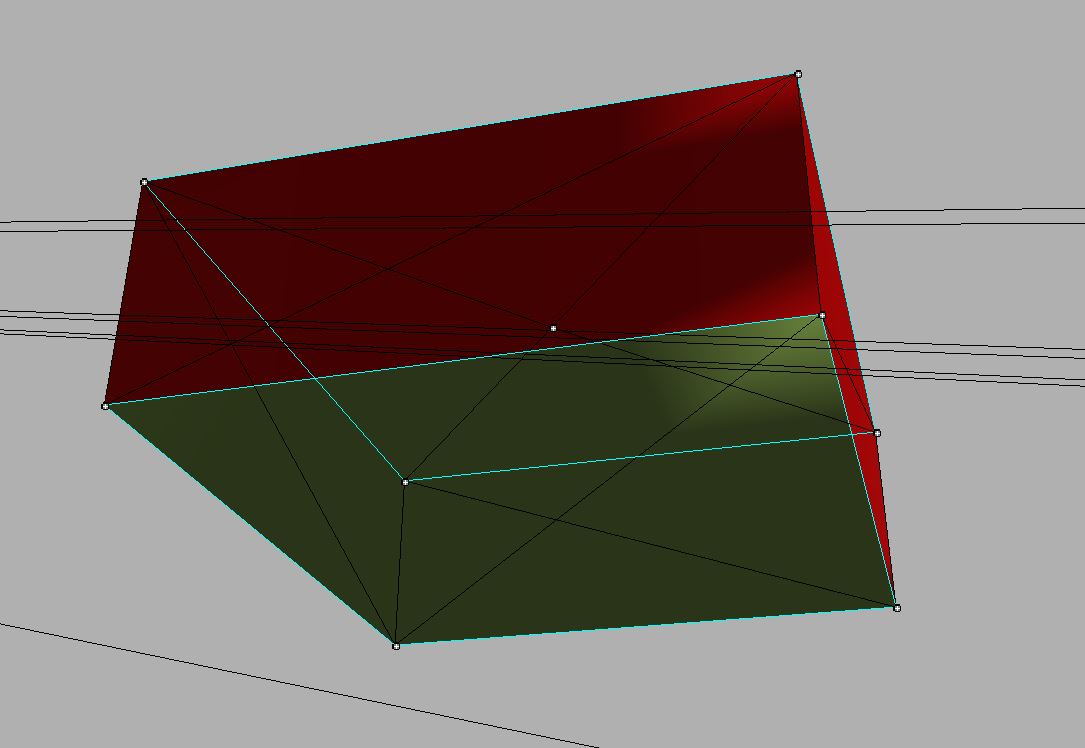Select cyan edge from inner vertex to right side
This screenshot has height=748, width=1085.
[x=640, y=458]
